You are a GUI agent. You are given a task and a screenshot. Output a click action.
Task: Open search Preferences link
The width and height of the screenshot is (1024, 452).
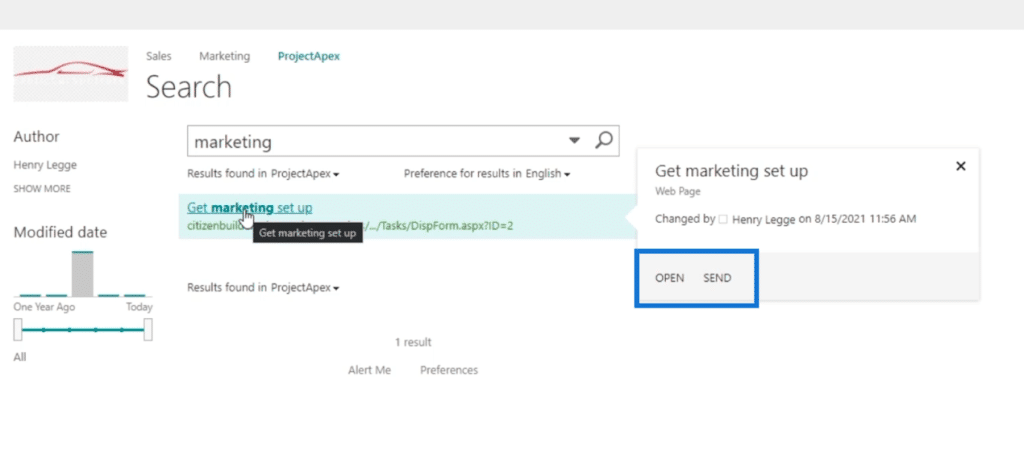point(449,370)
